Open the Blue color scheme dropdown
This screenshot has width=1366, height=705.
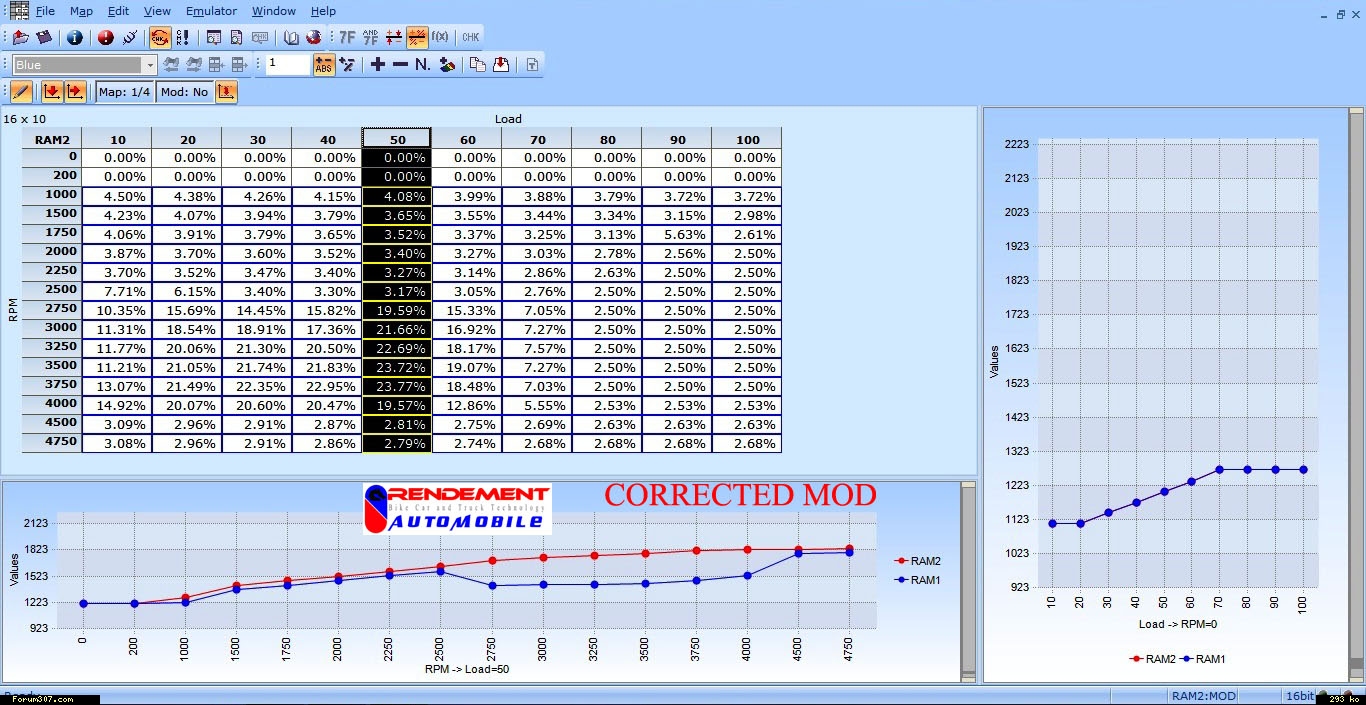pos(84,65)
